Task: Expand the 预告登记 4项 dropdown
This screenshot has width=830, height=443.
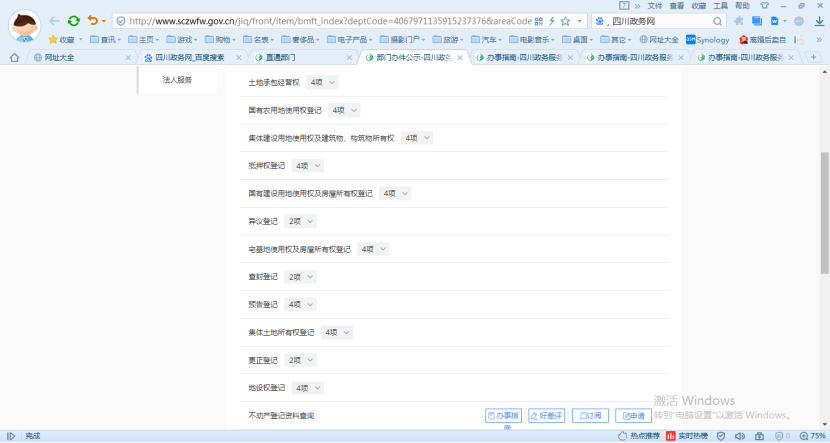Action: 301,304
